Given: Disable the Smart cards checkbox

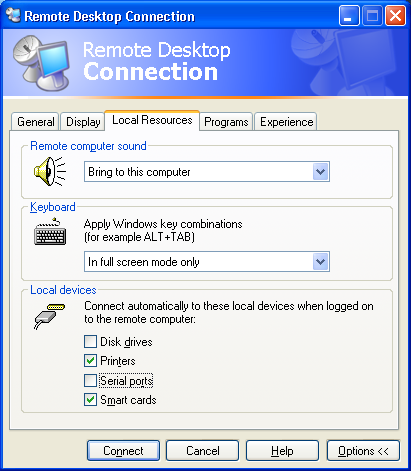Looking at the screenshot, I should [90, 400].
